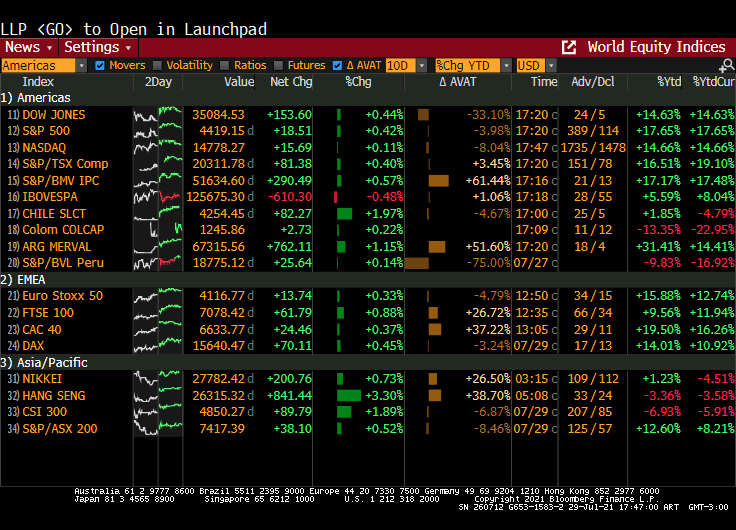
Task: Click S&P/BMV IPC orange AVAT bar
Action: click(x=438, y=181)
